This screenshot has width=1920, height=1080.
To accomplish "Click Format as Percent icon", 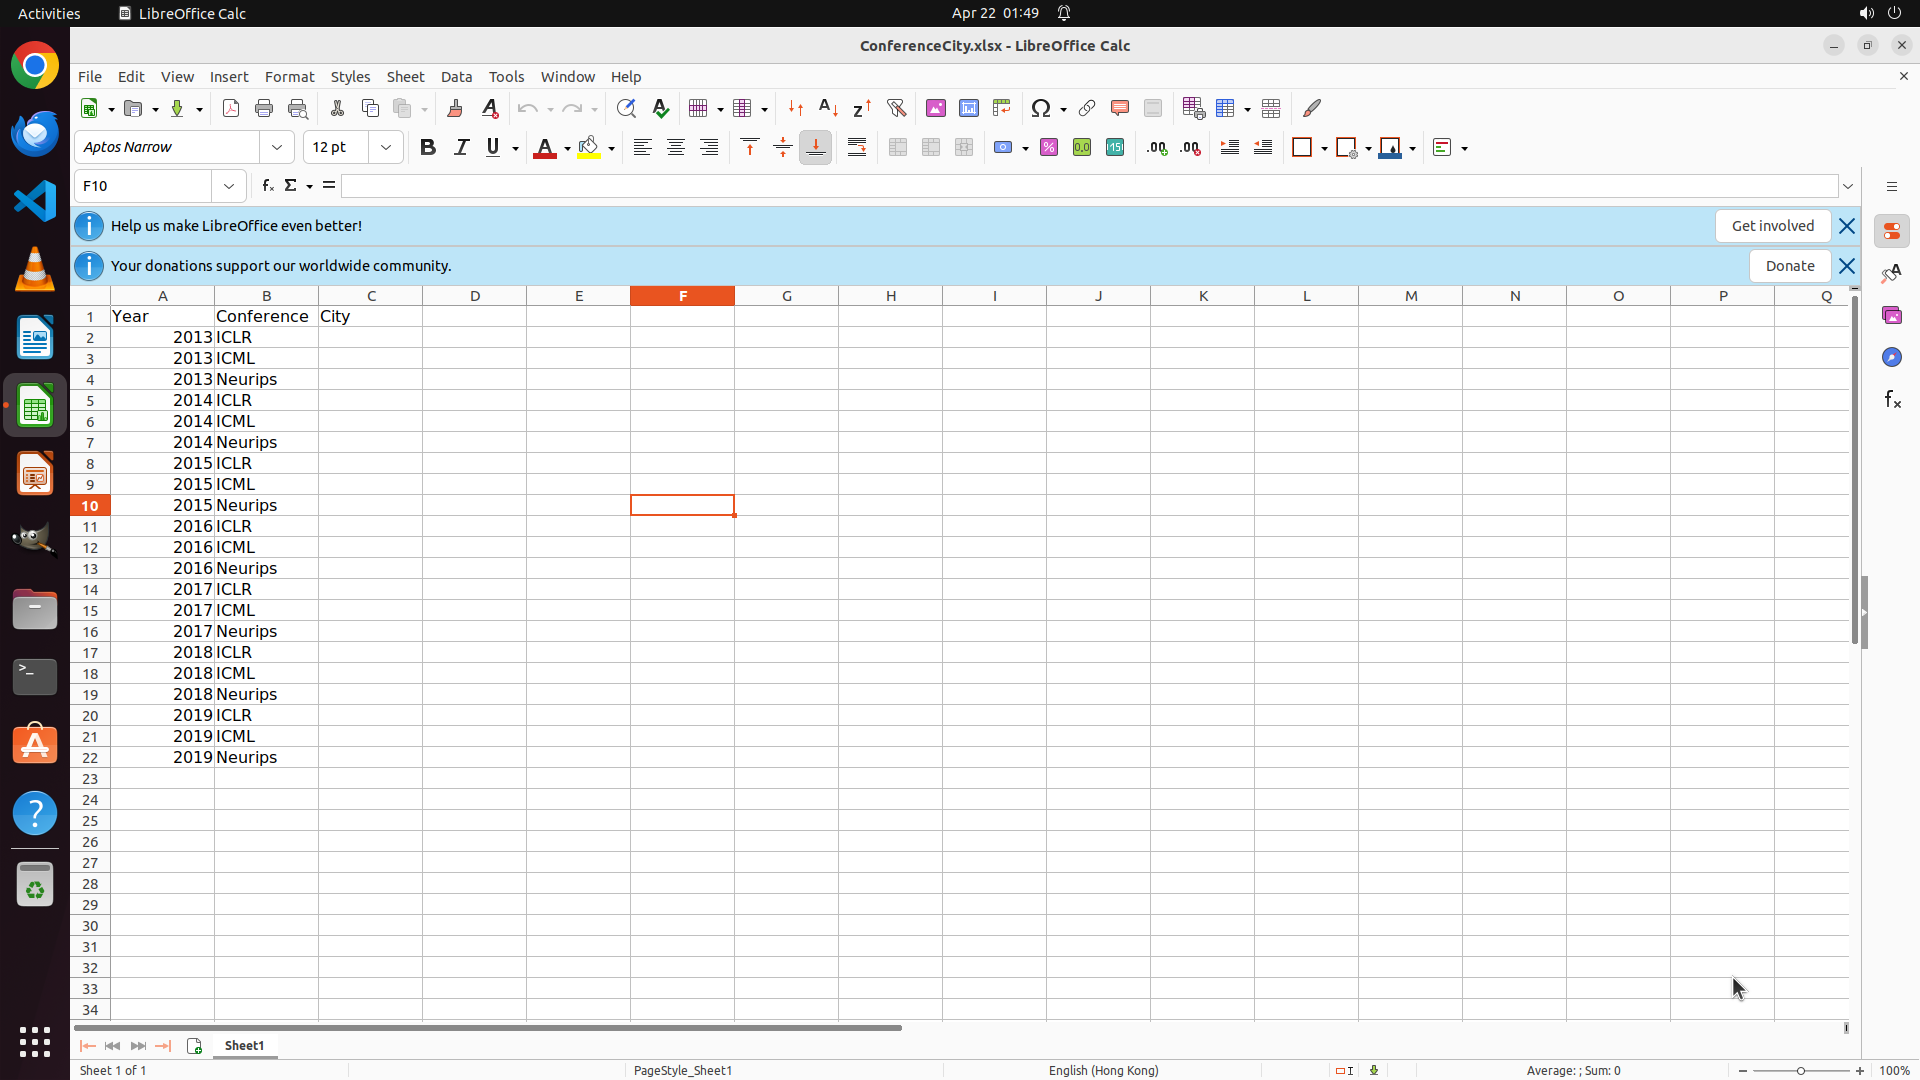I will tap(1049, 148).
